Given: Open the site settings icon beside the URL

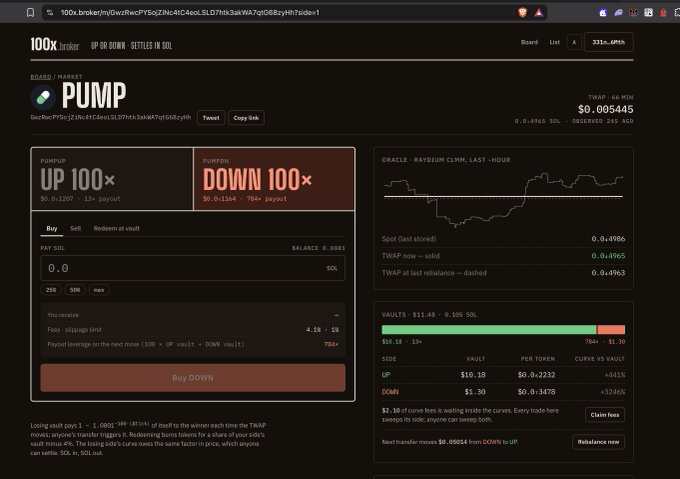Looking at the screenshot, I should [50, 13].
